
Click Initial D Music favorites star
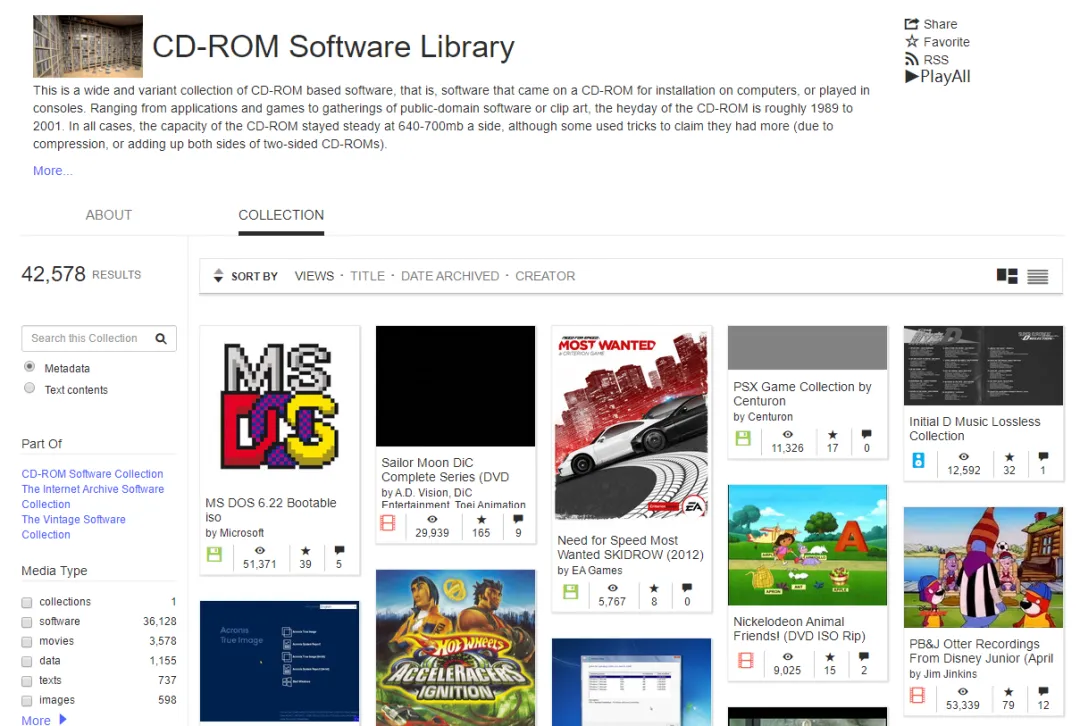pyautogui.click(x=1009, y=457)
